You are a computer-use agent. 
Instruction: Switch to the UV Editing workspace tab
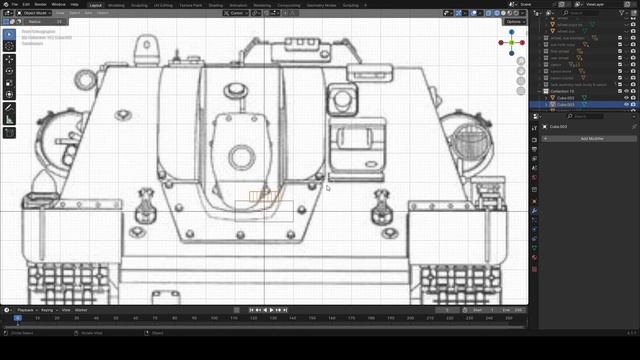(x=163, y=5)
